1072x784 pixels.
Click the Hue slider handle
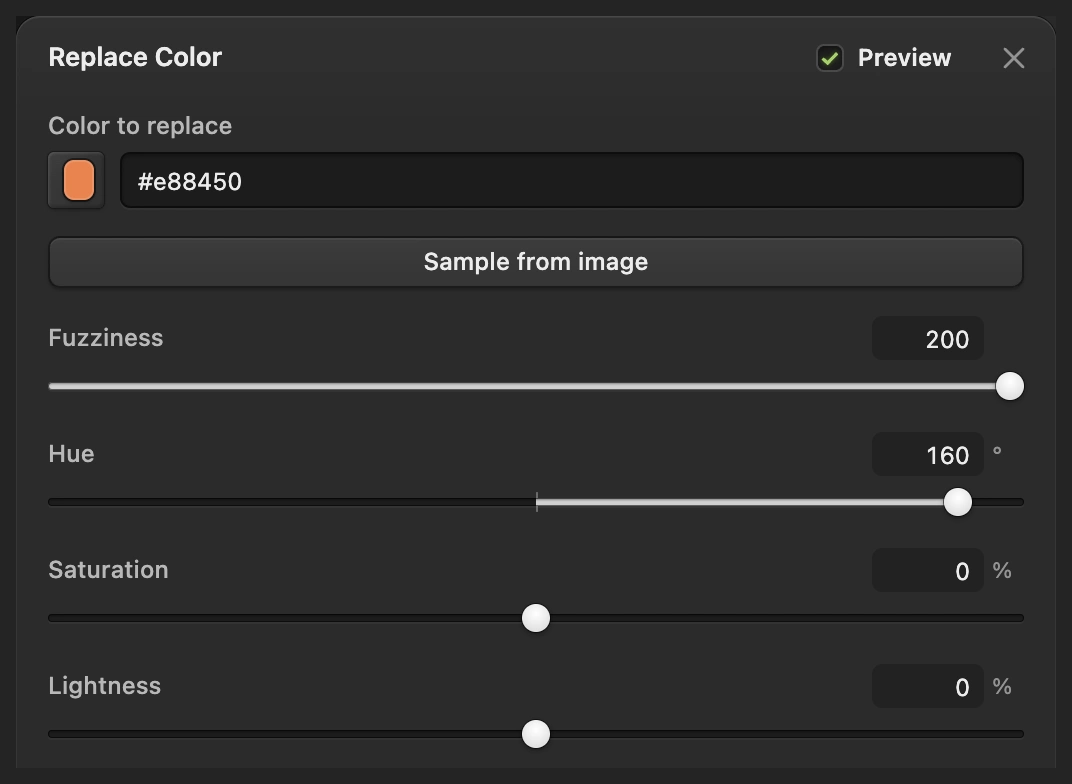click(957, 502)
